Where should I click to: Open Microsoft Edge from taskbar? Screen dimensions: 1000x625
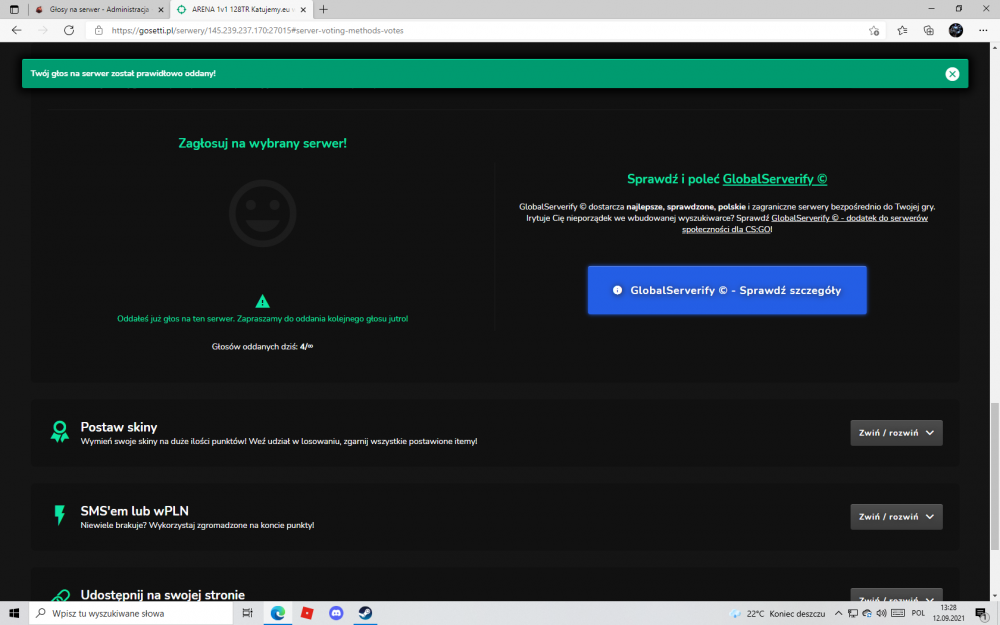click(278, 613)
